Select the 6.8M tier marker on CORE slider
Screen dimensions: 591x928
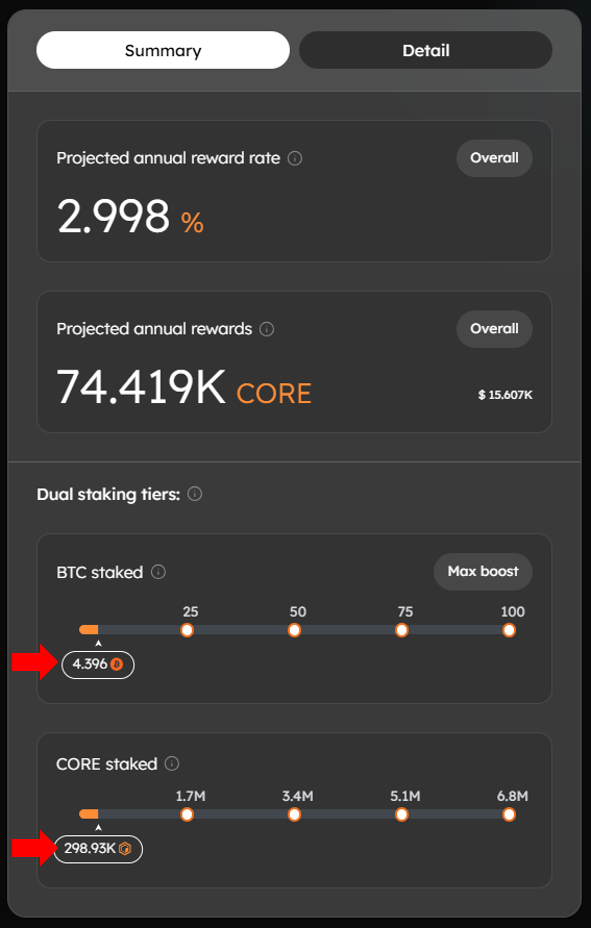click(508, 814)
